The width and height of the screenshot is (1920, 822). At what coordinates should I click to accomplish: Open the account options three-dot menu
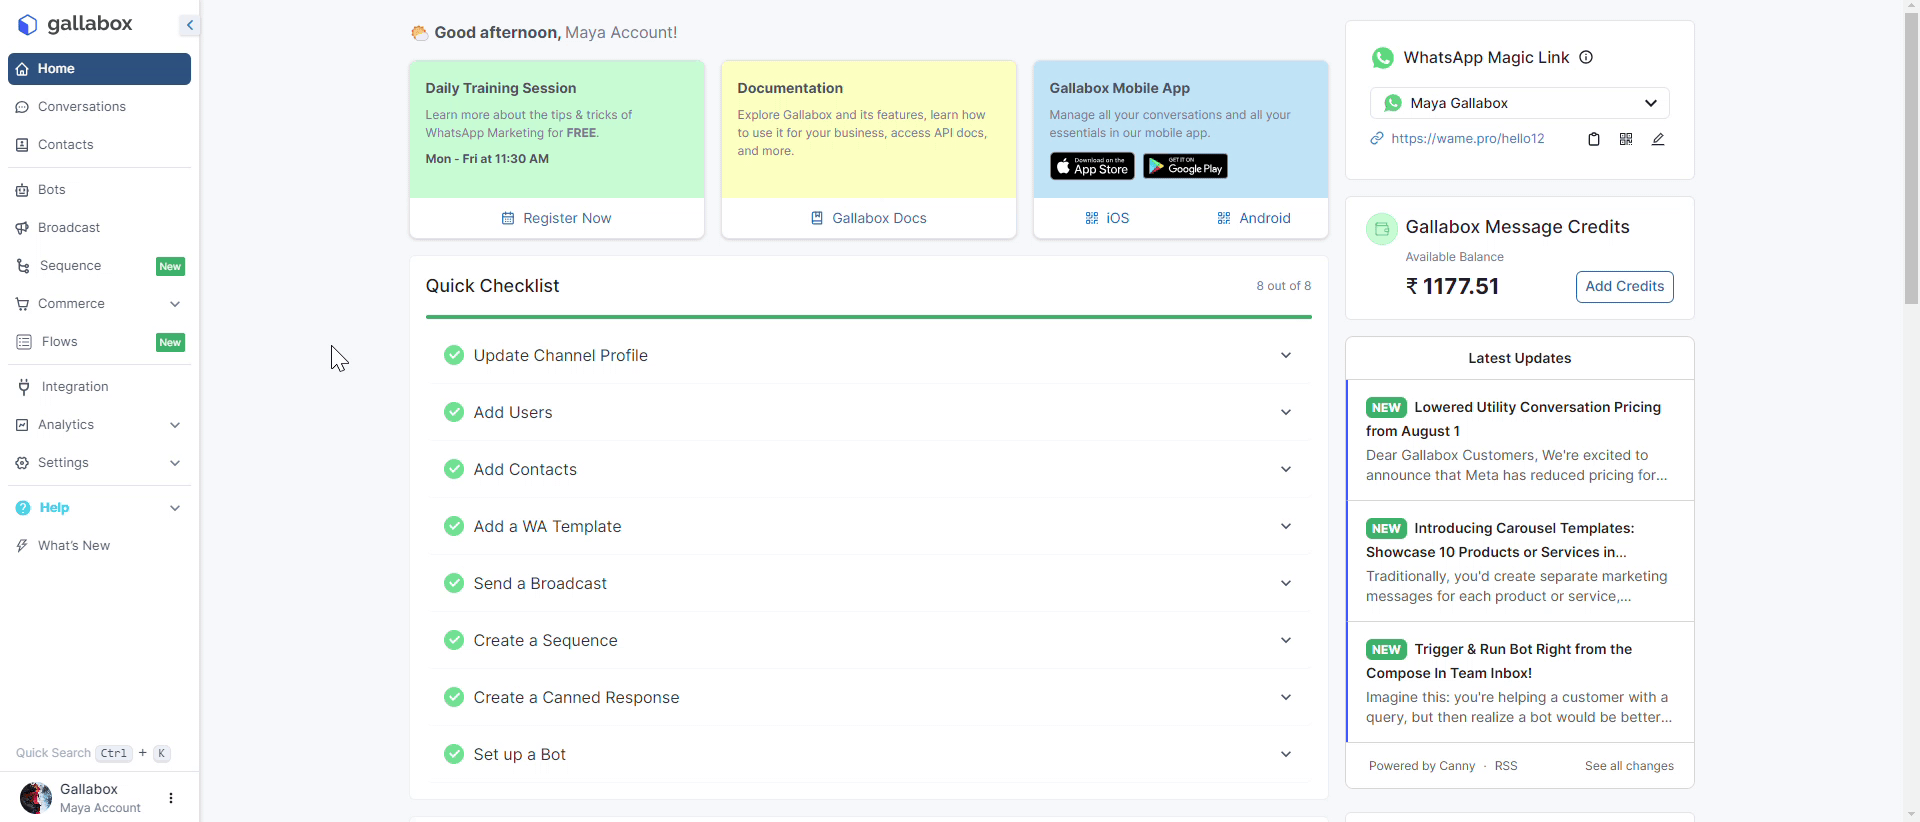(x=171, y=798)
